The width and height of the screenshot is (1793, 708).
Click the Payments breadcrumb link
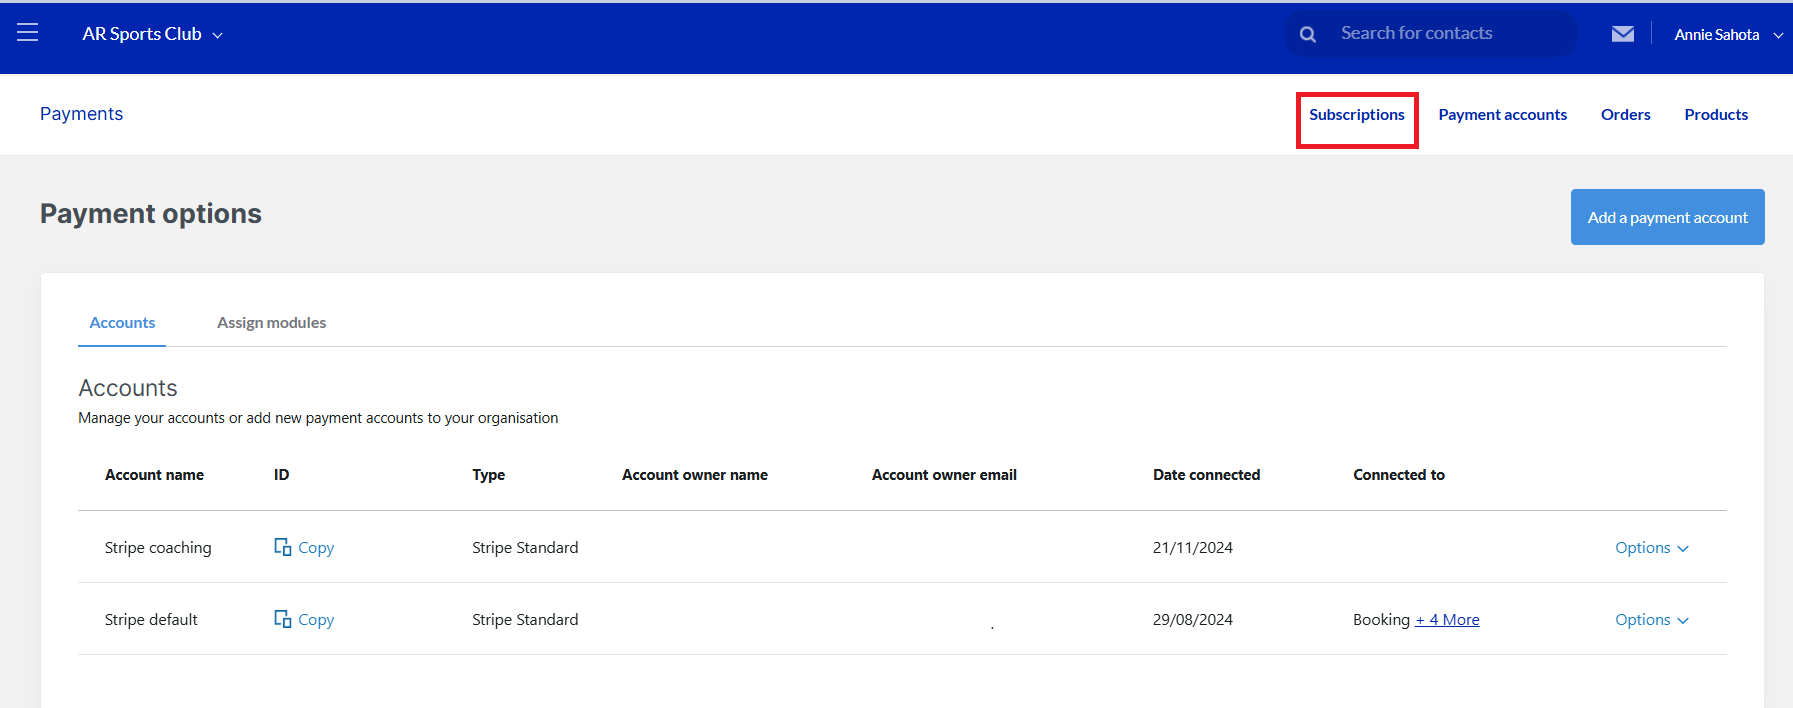81,114
